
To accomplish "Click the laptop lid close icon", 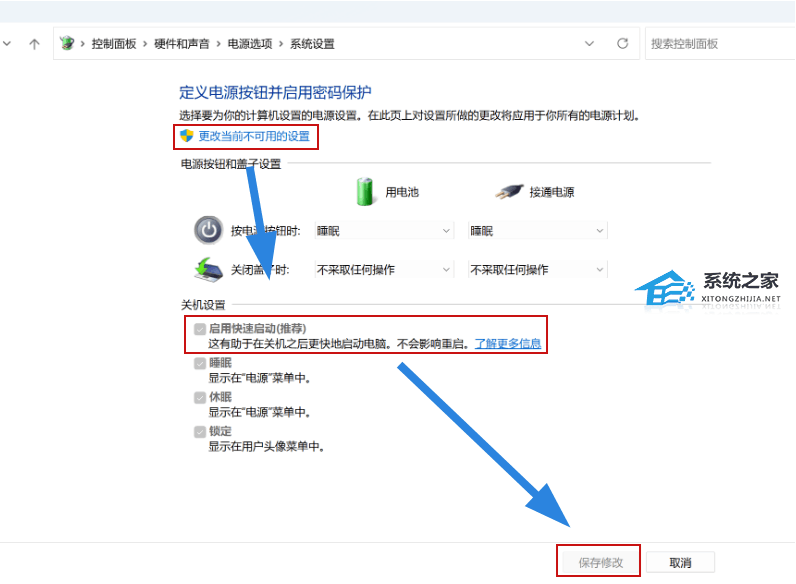I will [x=208, y=270].
